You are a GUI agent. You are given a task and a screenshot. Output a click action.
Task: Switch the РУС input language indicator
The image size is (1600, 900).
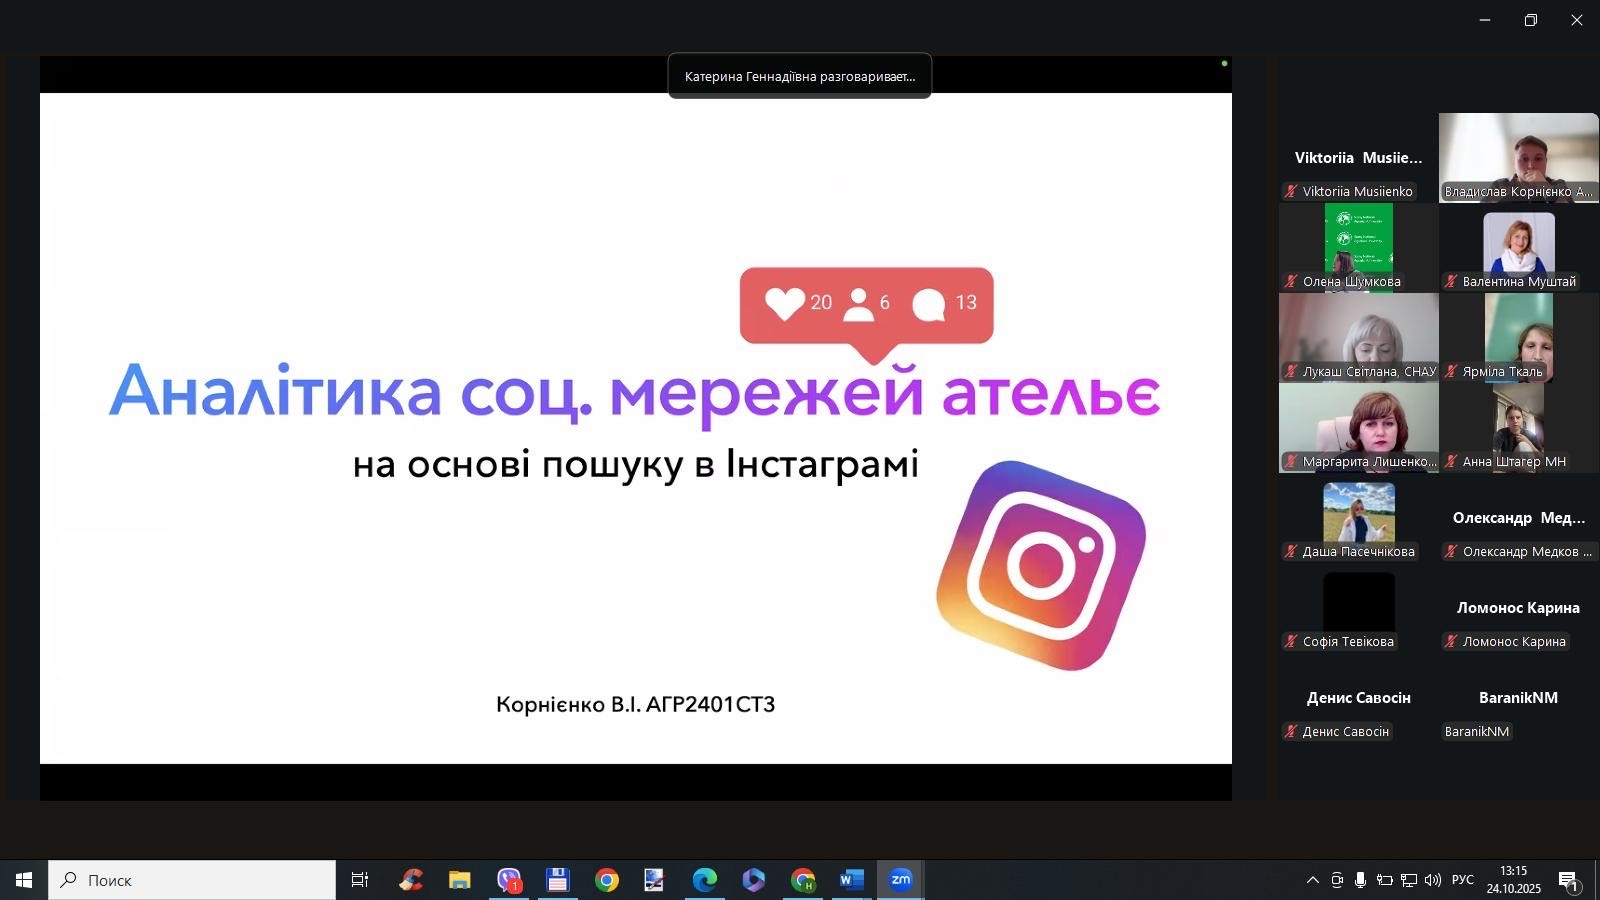tap(1462, 880)
